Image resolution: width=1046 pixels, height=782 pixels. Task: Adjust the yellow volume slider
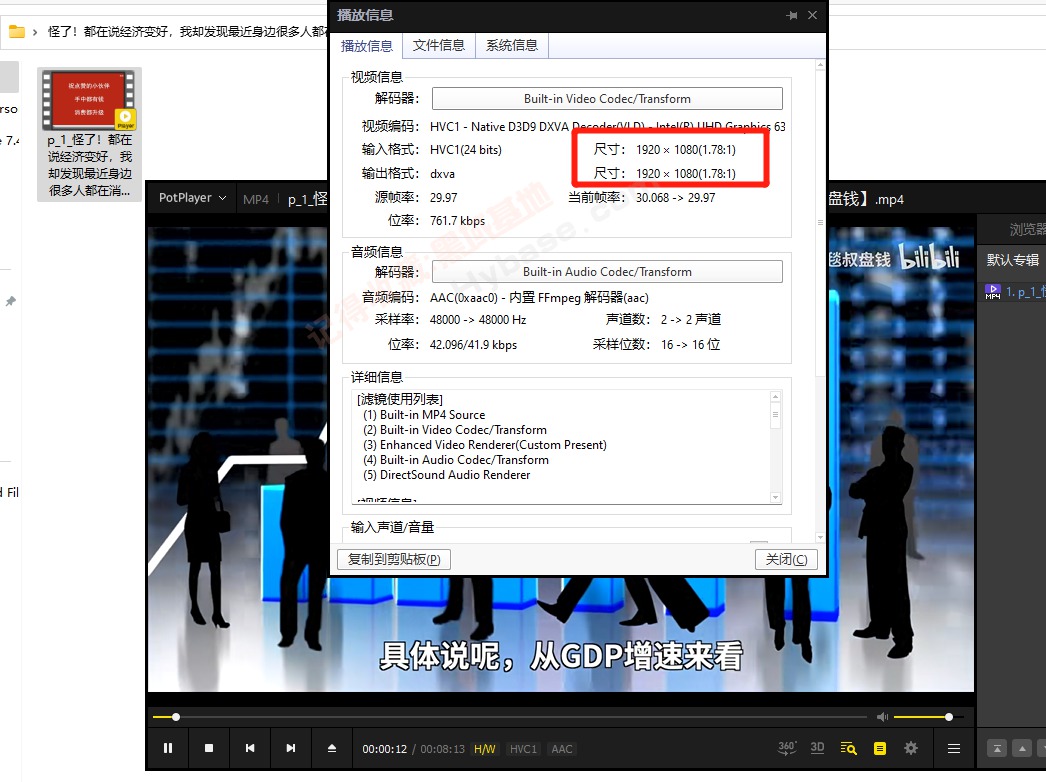pos(928,717)
